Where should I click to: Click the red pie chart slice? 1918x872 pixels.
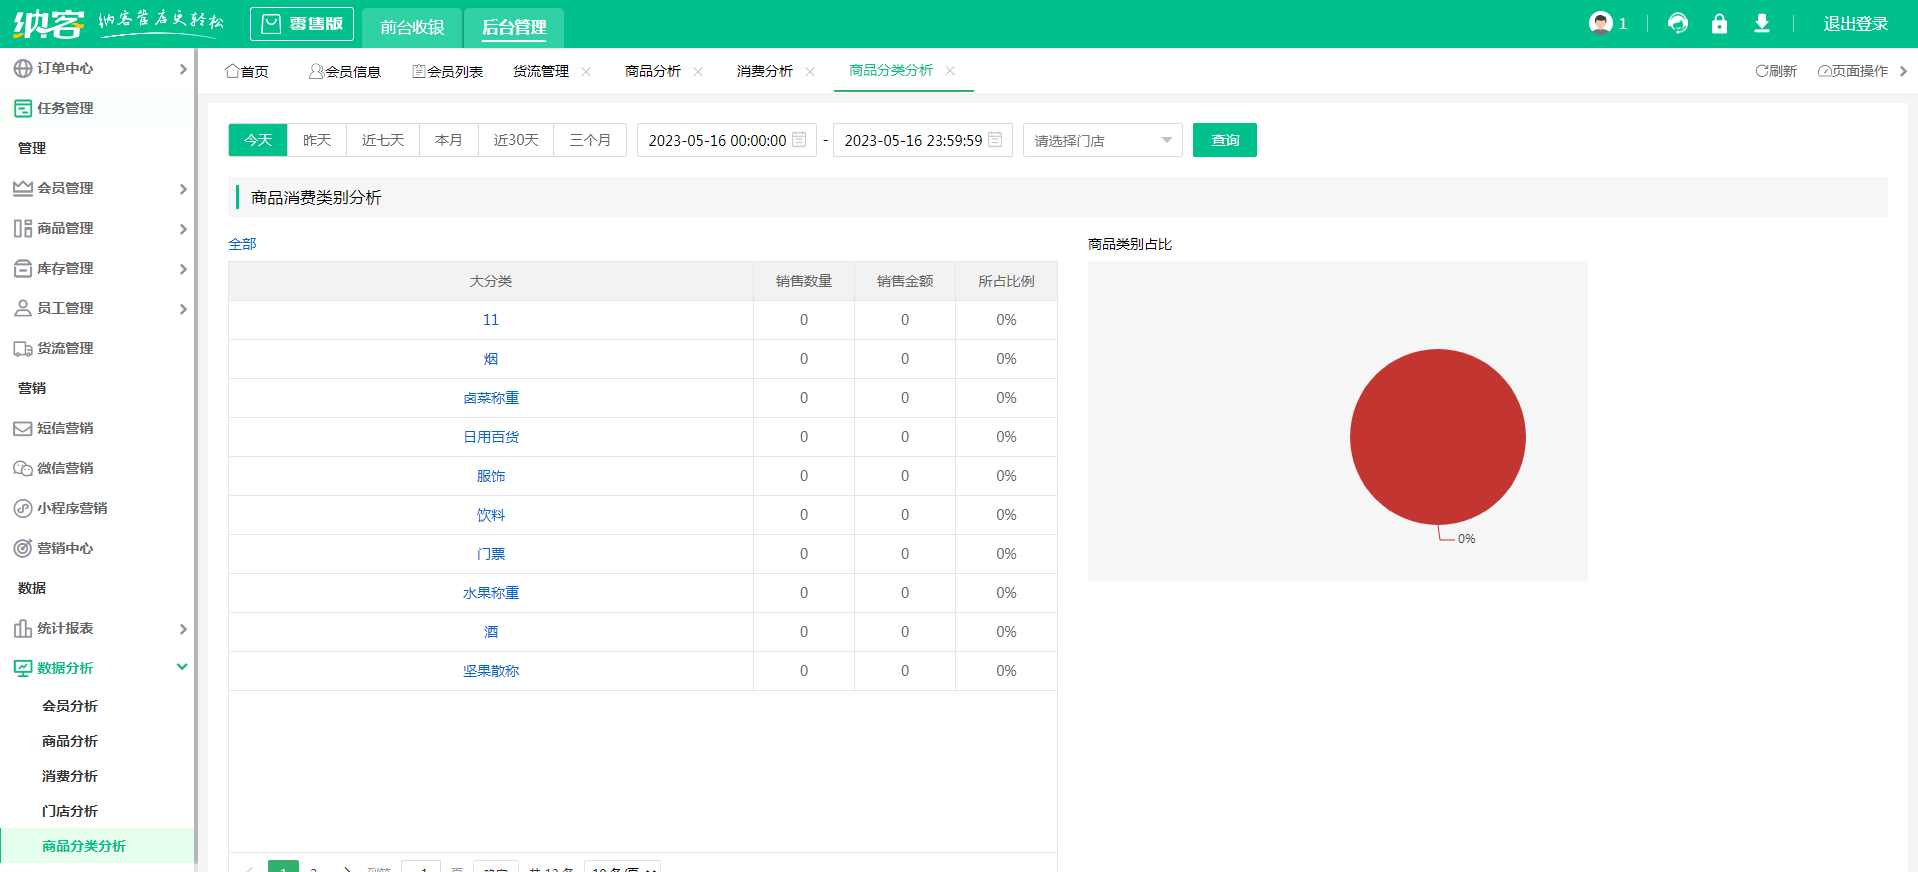(1437, 436)
